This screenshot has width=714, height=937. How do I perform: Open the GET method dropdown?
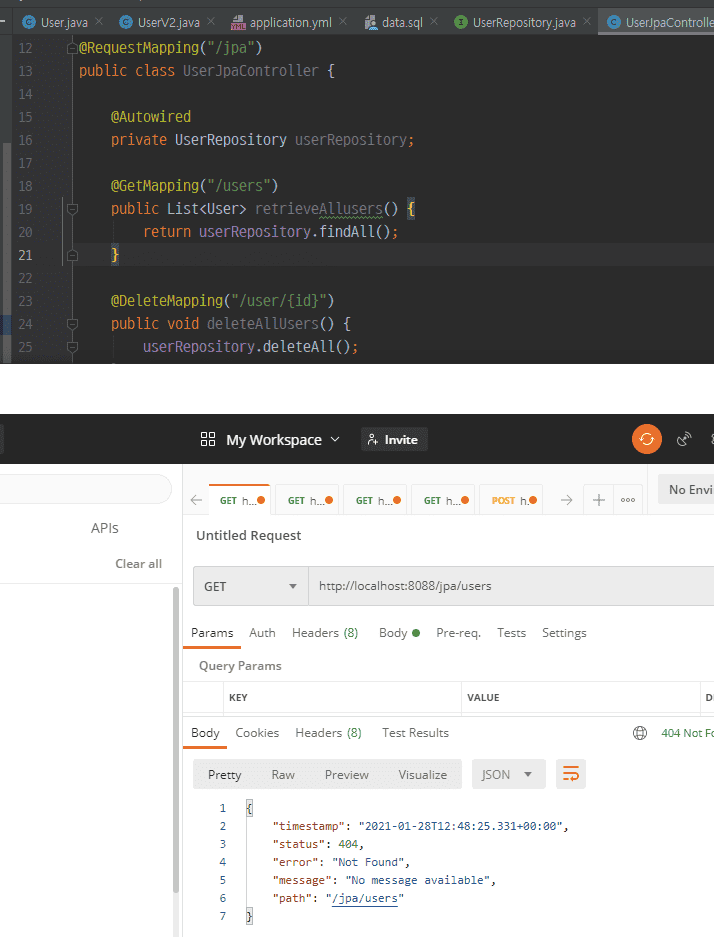(250, 586)
